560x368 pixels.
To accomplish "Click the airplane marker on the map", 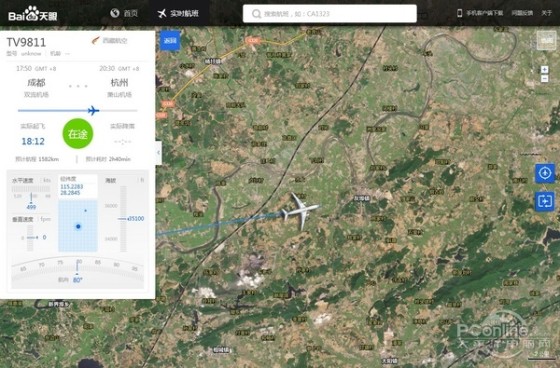I will click(300, 211).
